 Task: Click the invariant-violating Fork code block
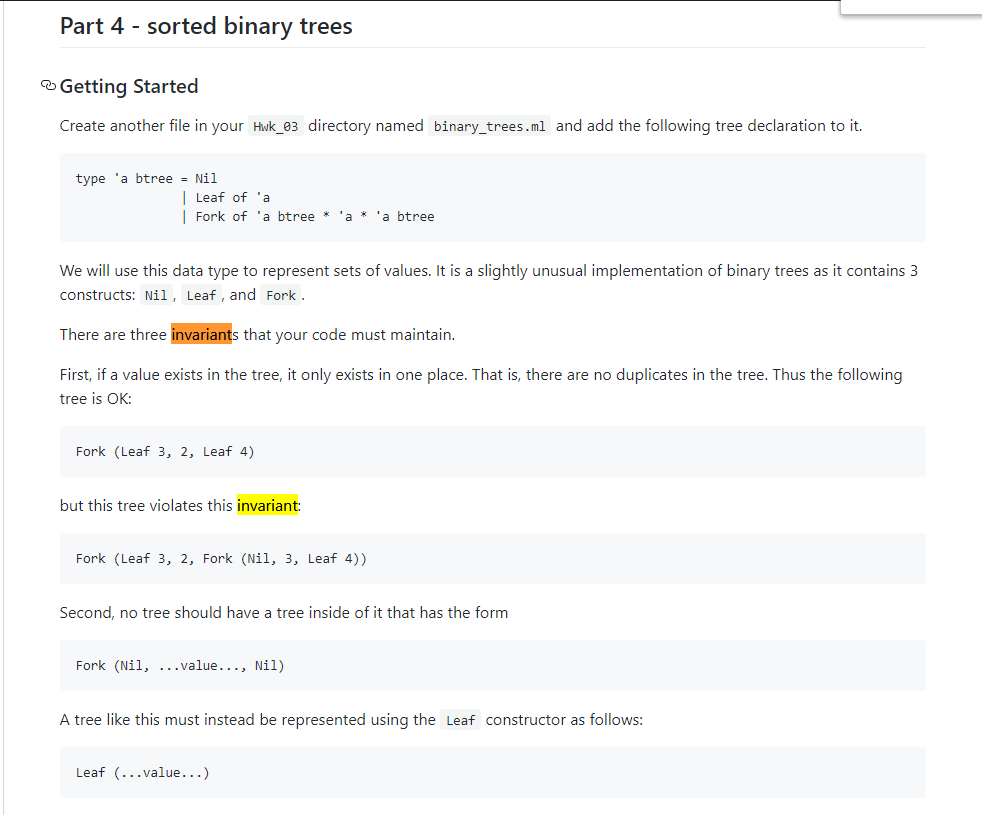click(492, 558)
